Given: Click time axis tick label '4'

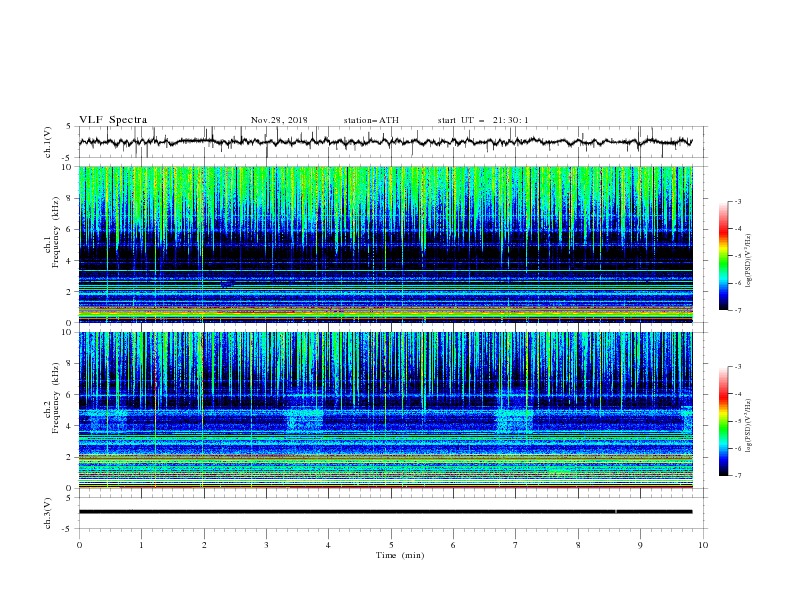Looking at the screenshot, I should coord(328,545).
